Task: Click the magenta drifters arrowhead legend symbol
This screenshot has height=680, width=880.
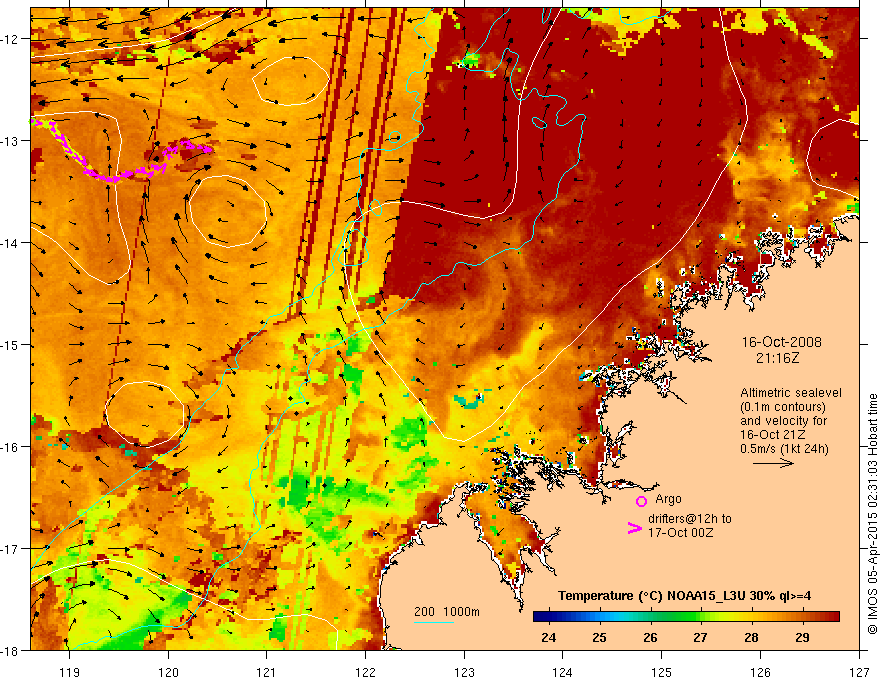Action: click(634, 528)
